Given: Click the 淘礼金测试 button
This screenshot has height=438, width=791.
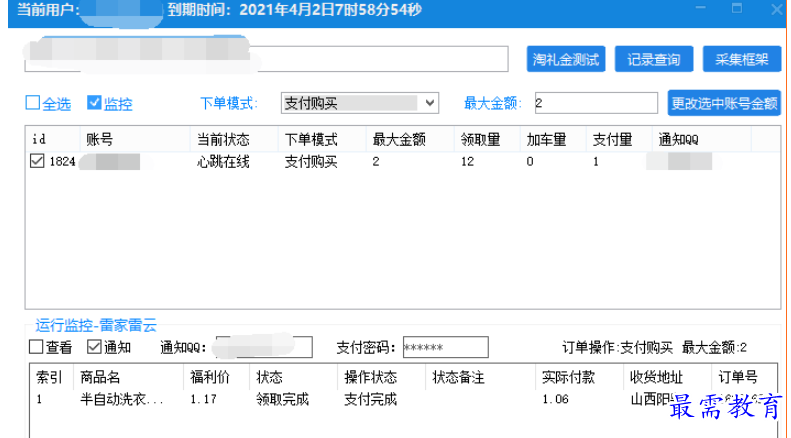Looking at the screenshot, I should [566, 59].
